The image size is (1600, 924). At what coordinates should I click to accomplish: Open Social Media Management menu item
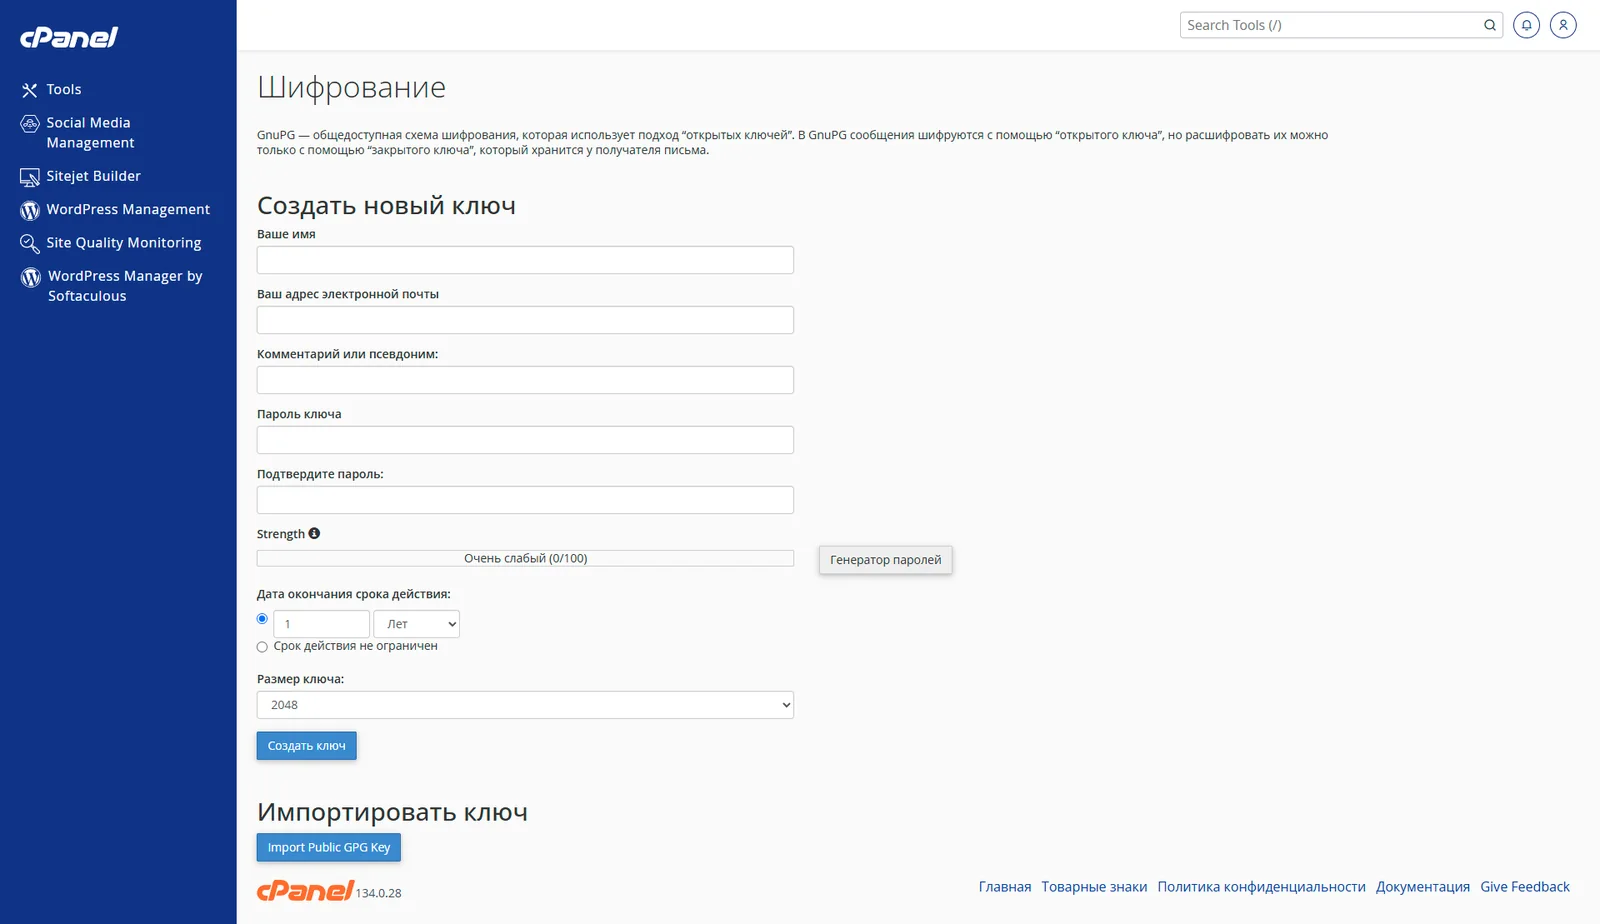click(90, 132)
